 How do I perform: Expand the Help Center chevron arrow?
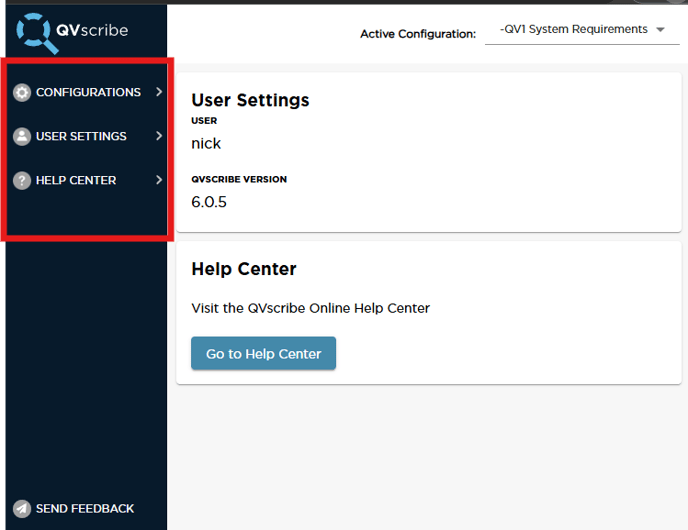[x=159, y=180]
